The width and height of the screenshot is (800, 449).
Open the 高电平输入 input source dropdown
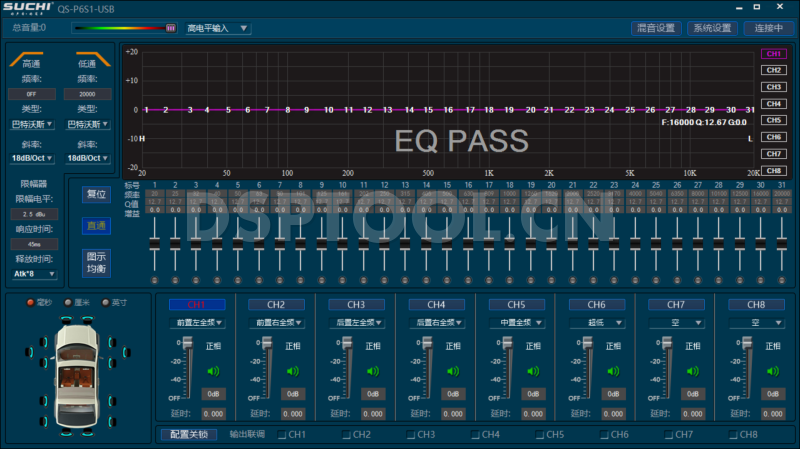(x=217, y=28)
